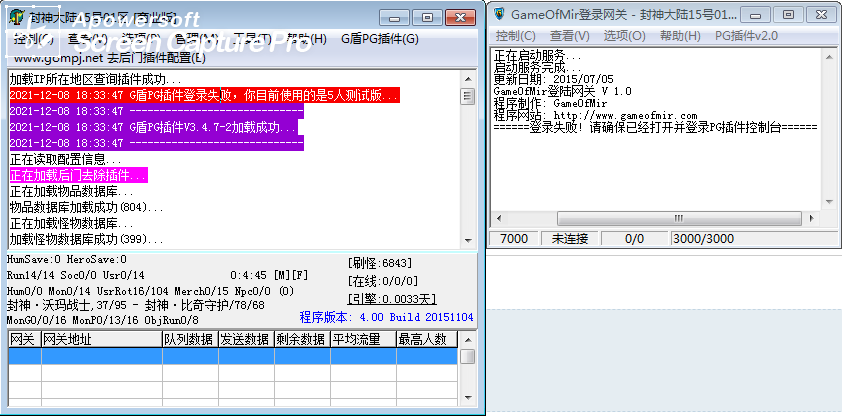This screenshot has width=842, height=418.
Task: Open the 去后门插件配置(E) menu item
Action: click(x=110, y=58)
